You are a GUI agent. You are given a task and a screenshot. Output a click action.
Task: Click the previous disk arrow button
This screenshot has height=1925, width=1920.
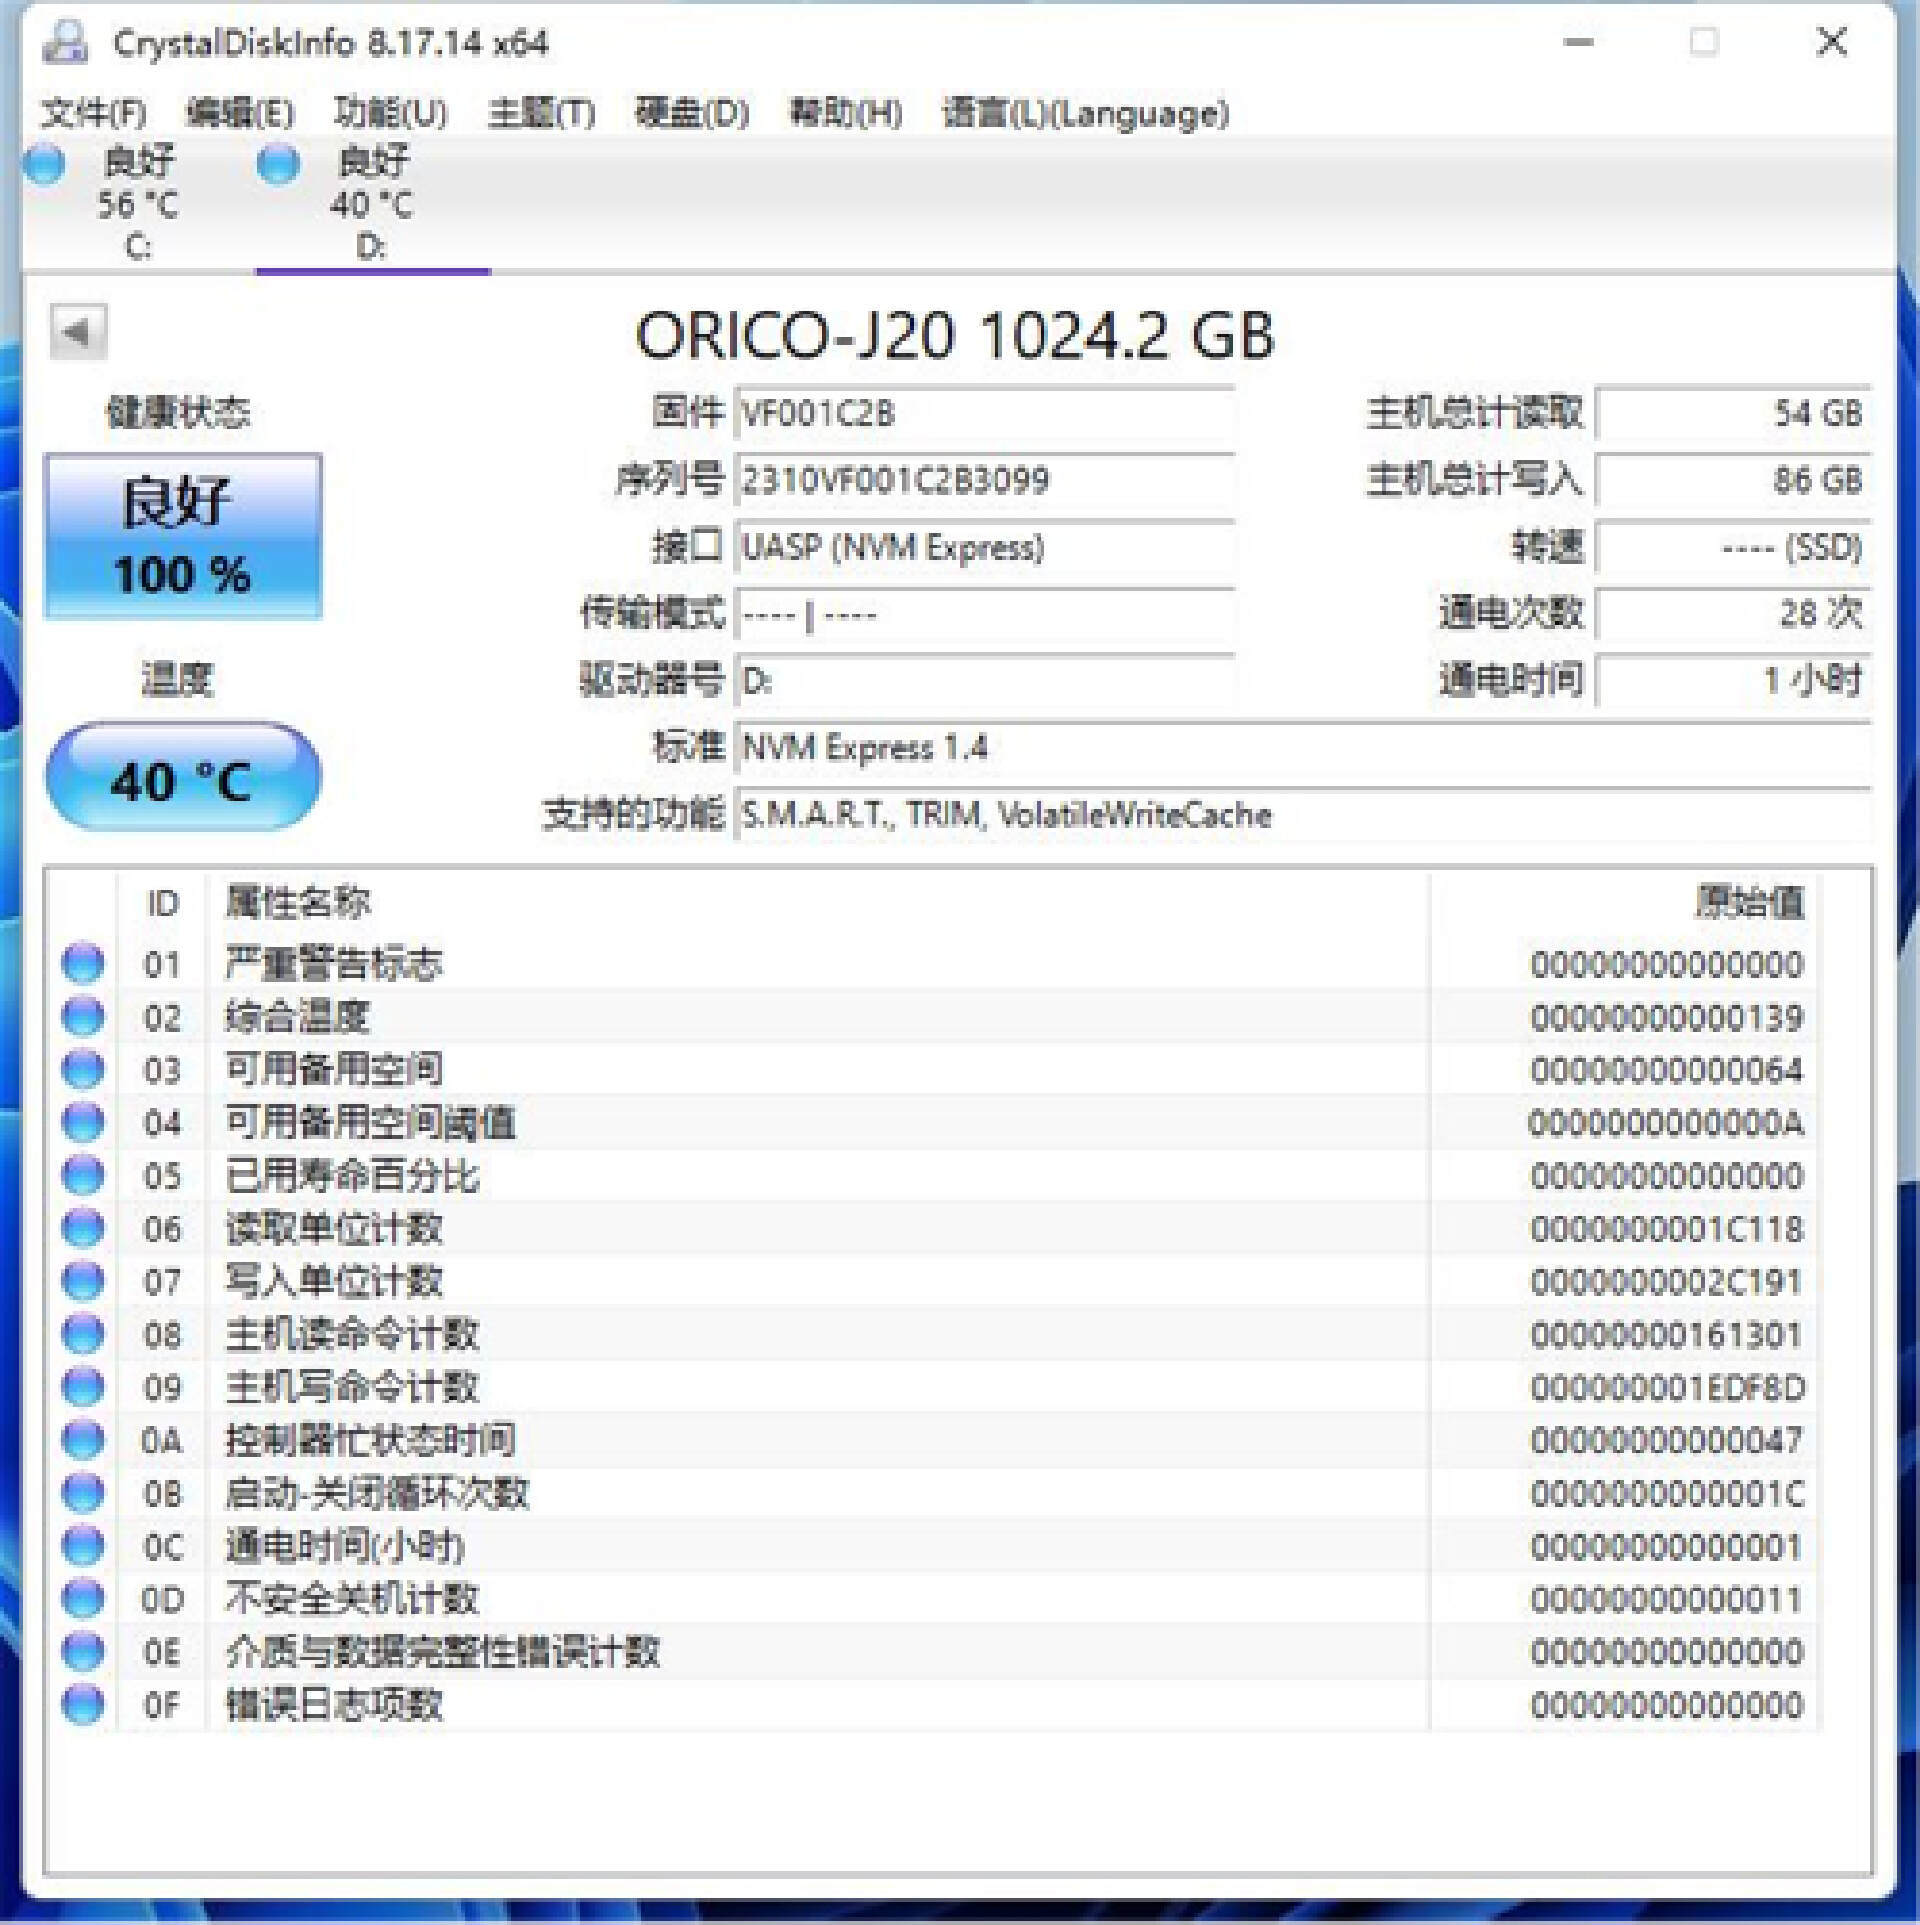tap(78, 332)
